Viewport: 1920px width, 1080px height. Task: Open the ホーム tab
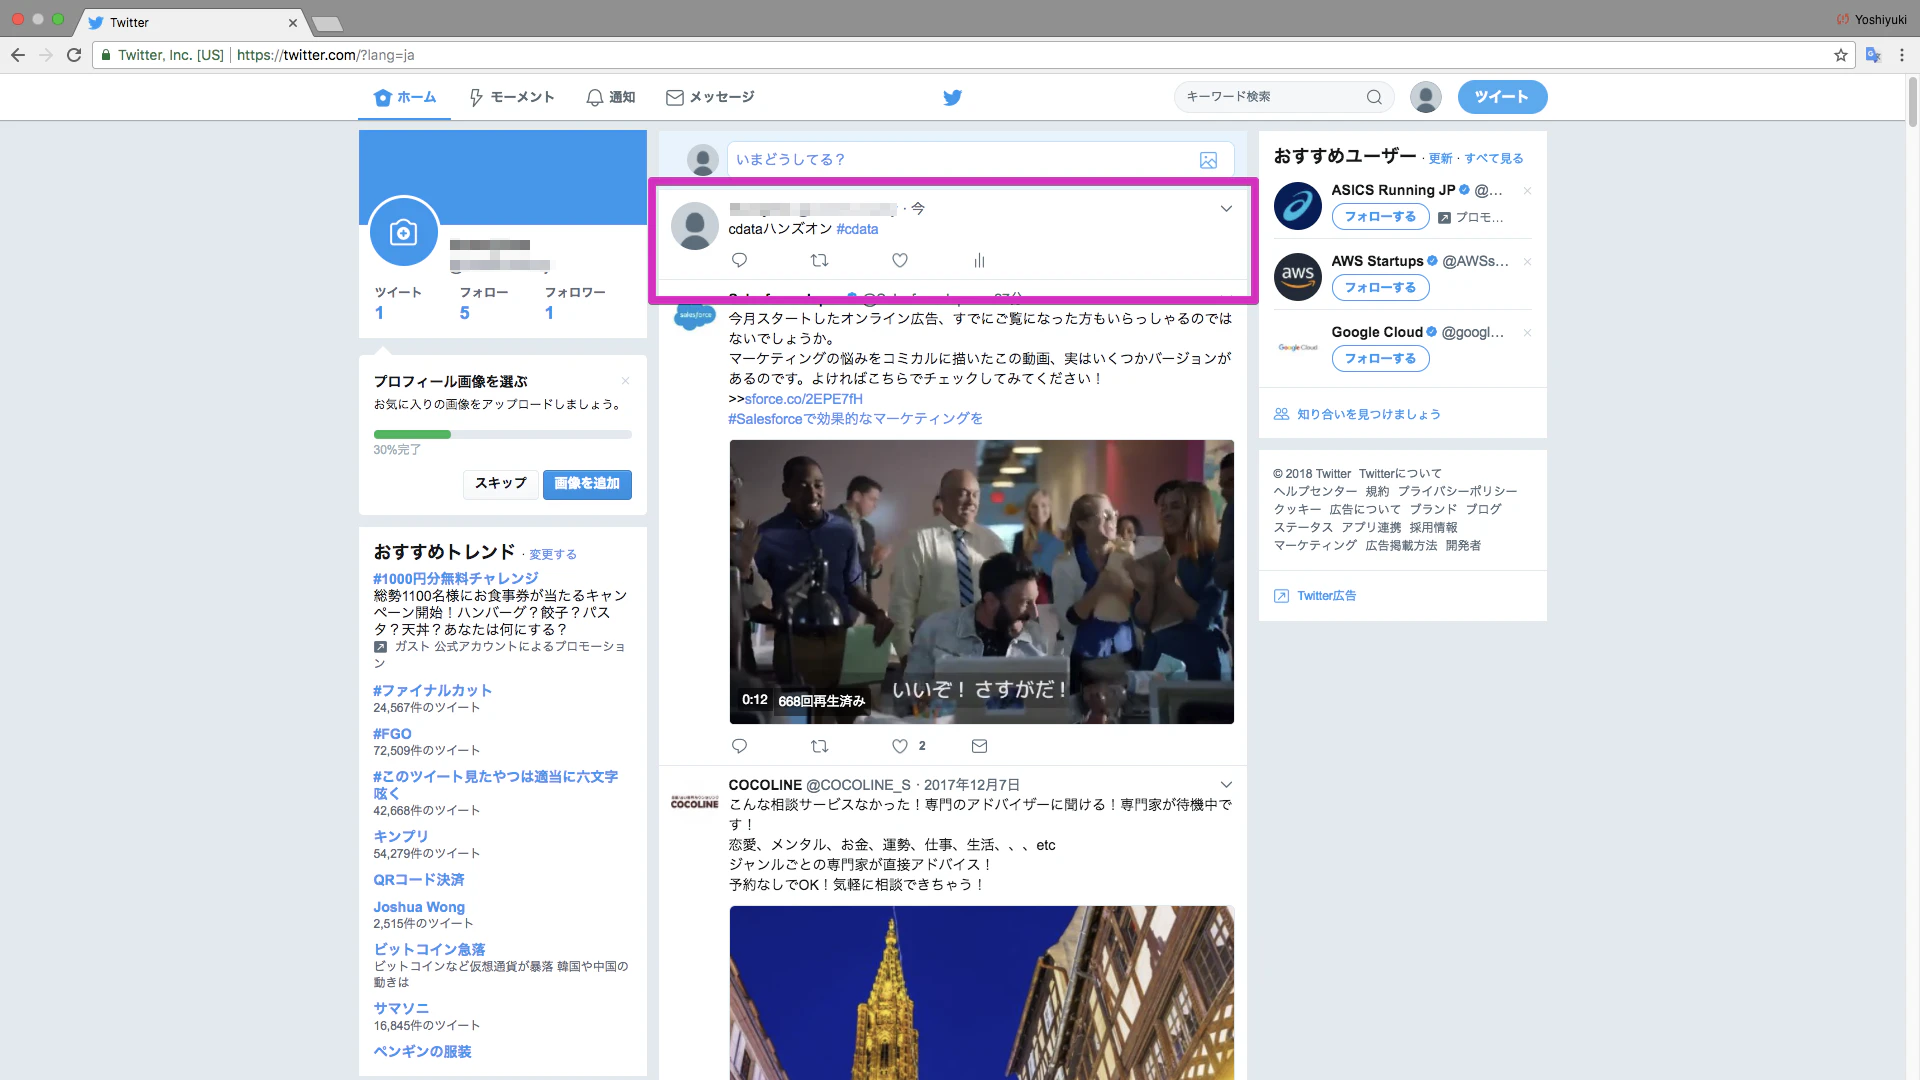coord(405,97)
